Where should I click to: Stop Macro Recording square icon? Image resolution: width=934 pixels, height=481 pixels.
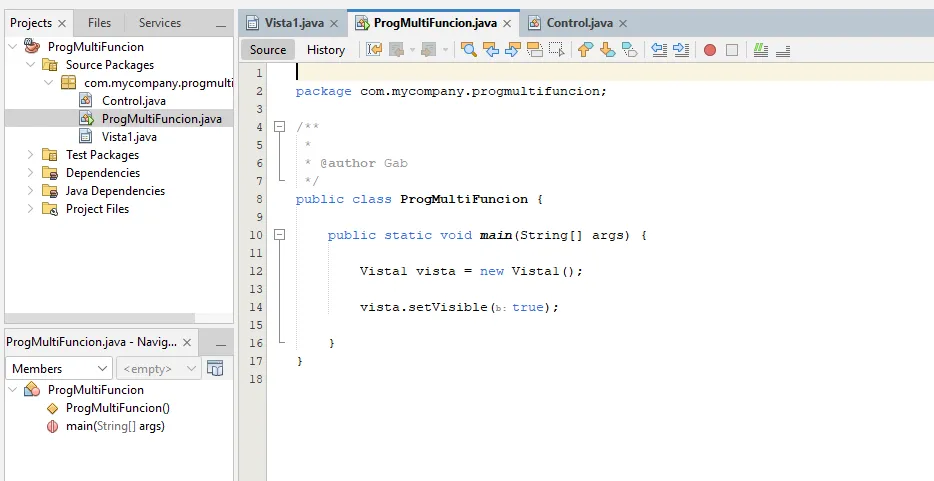pos(732,50)
